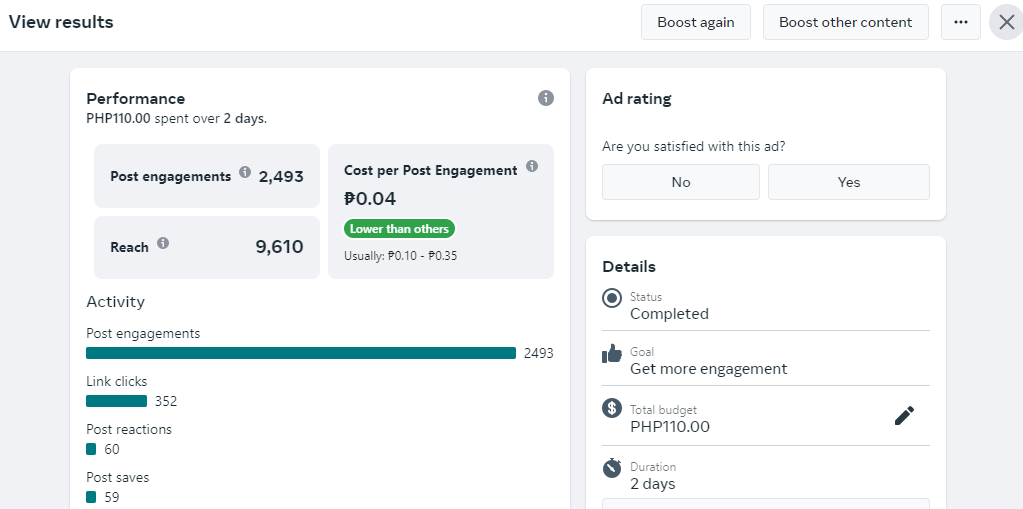Click Boost other content button

pyautogui.click(x=846, y=22)
